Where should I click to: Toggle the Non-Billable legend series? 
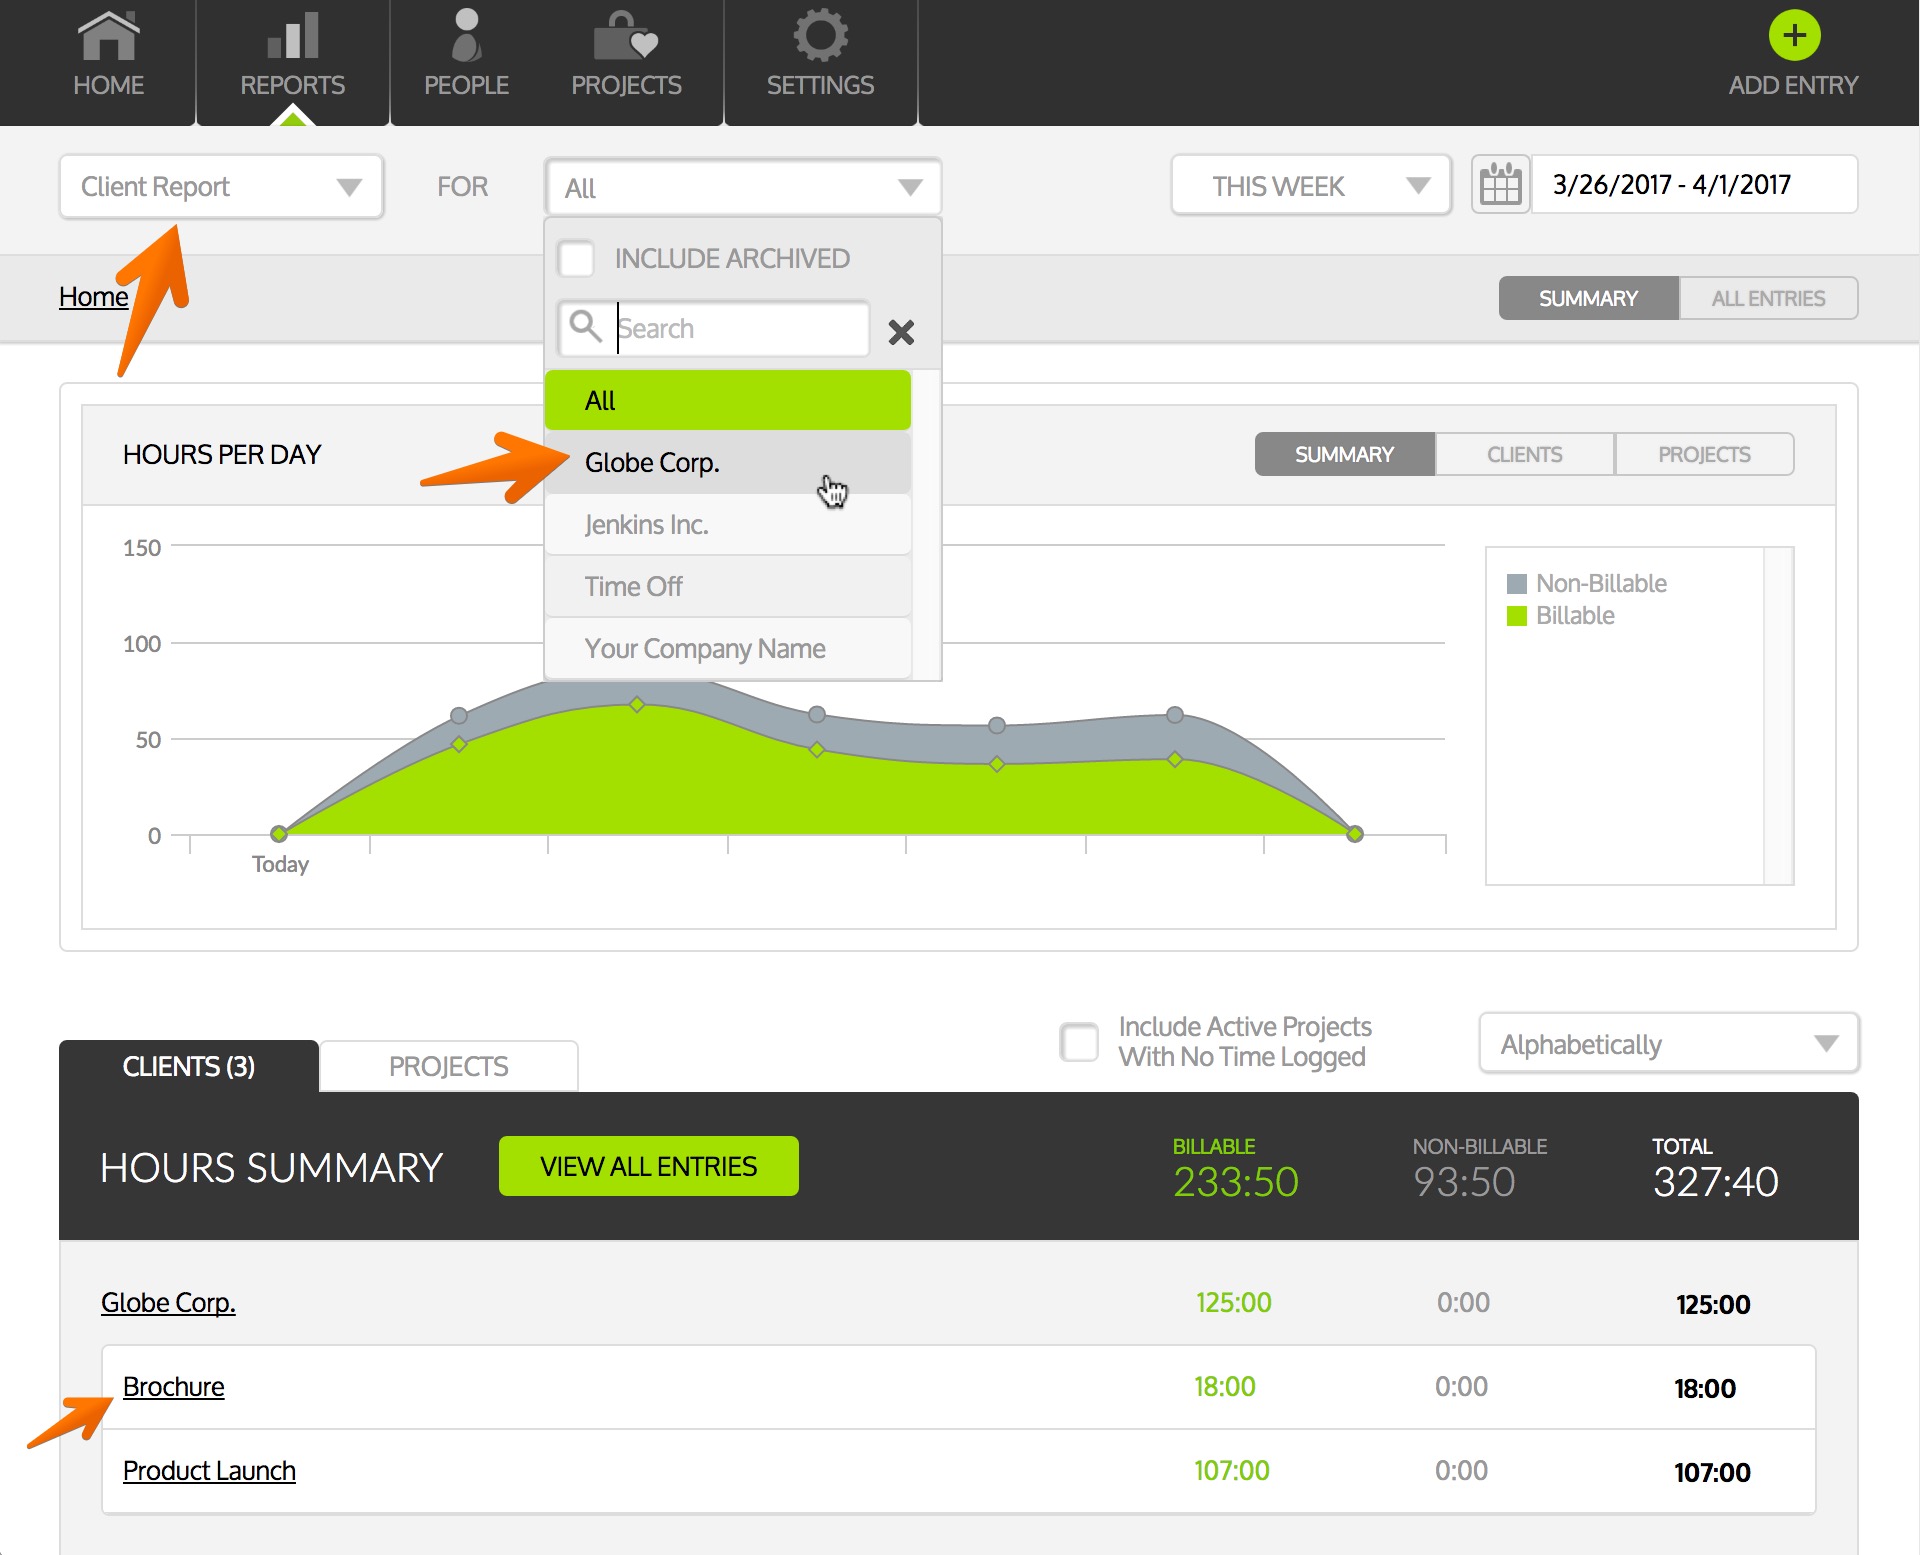(x=1586, y=583)
